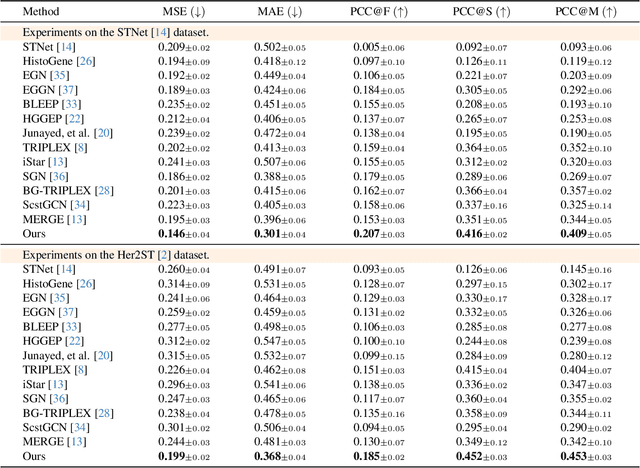Click the ScstGCN PCC@F cell '0.094±0.05'
This screenshot has height=468, width=640.
click(379, 428)
